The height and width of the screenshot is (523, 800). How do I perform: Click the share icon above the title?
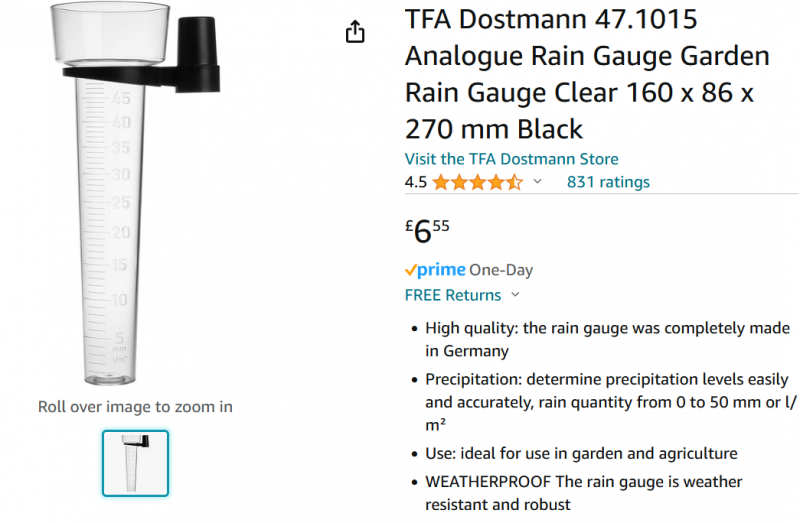tap(355, 33)
